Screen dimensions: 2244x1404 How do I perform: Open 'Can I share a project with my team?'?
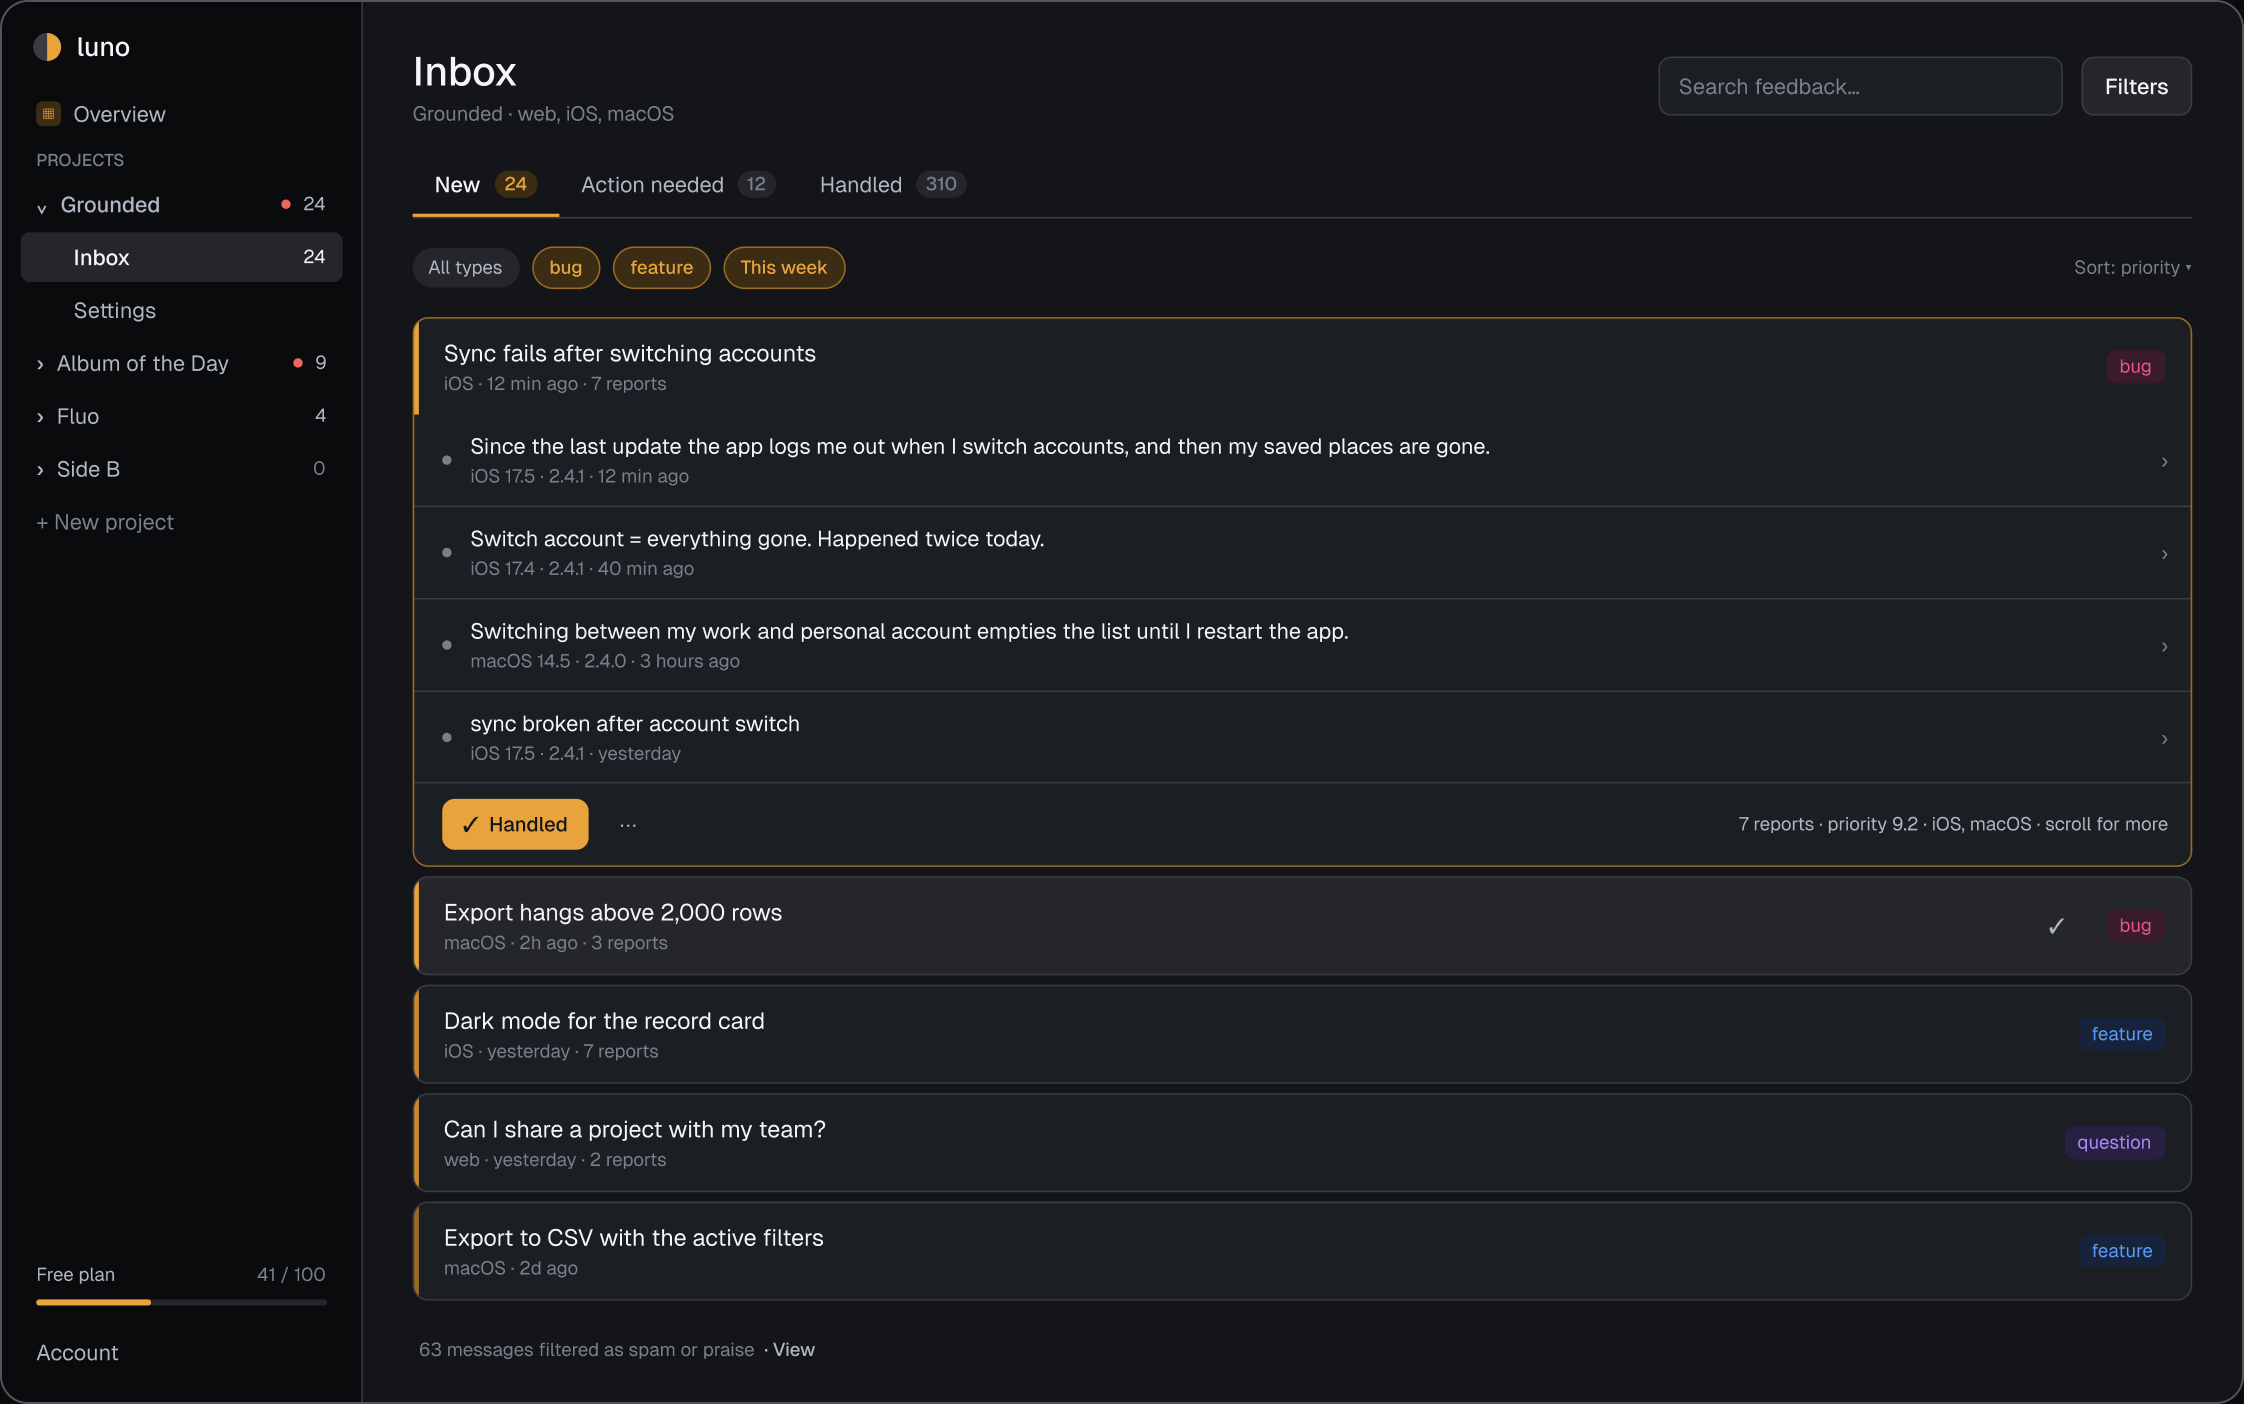tap(1302, 1142)
